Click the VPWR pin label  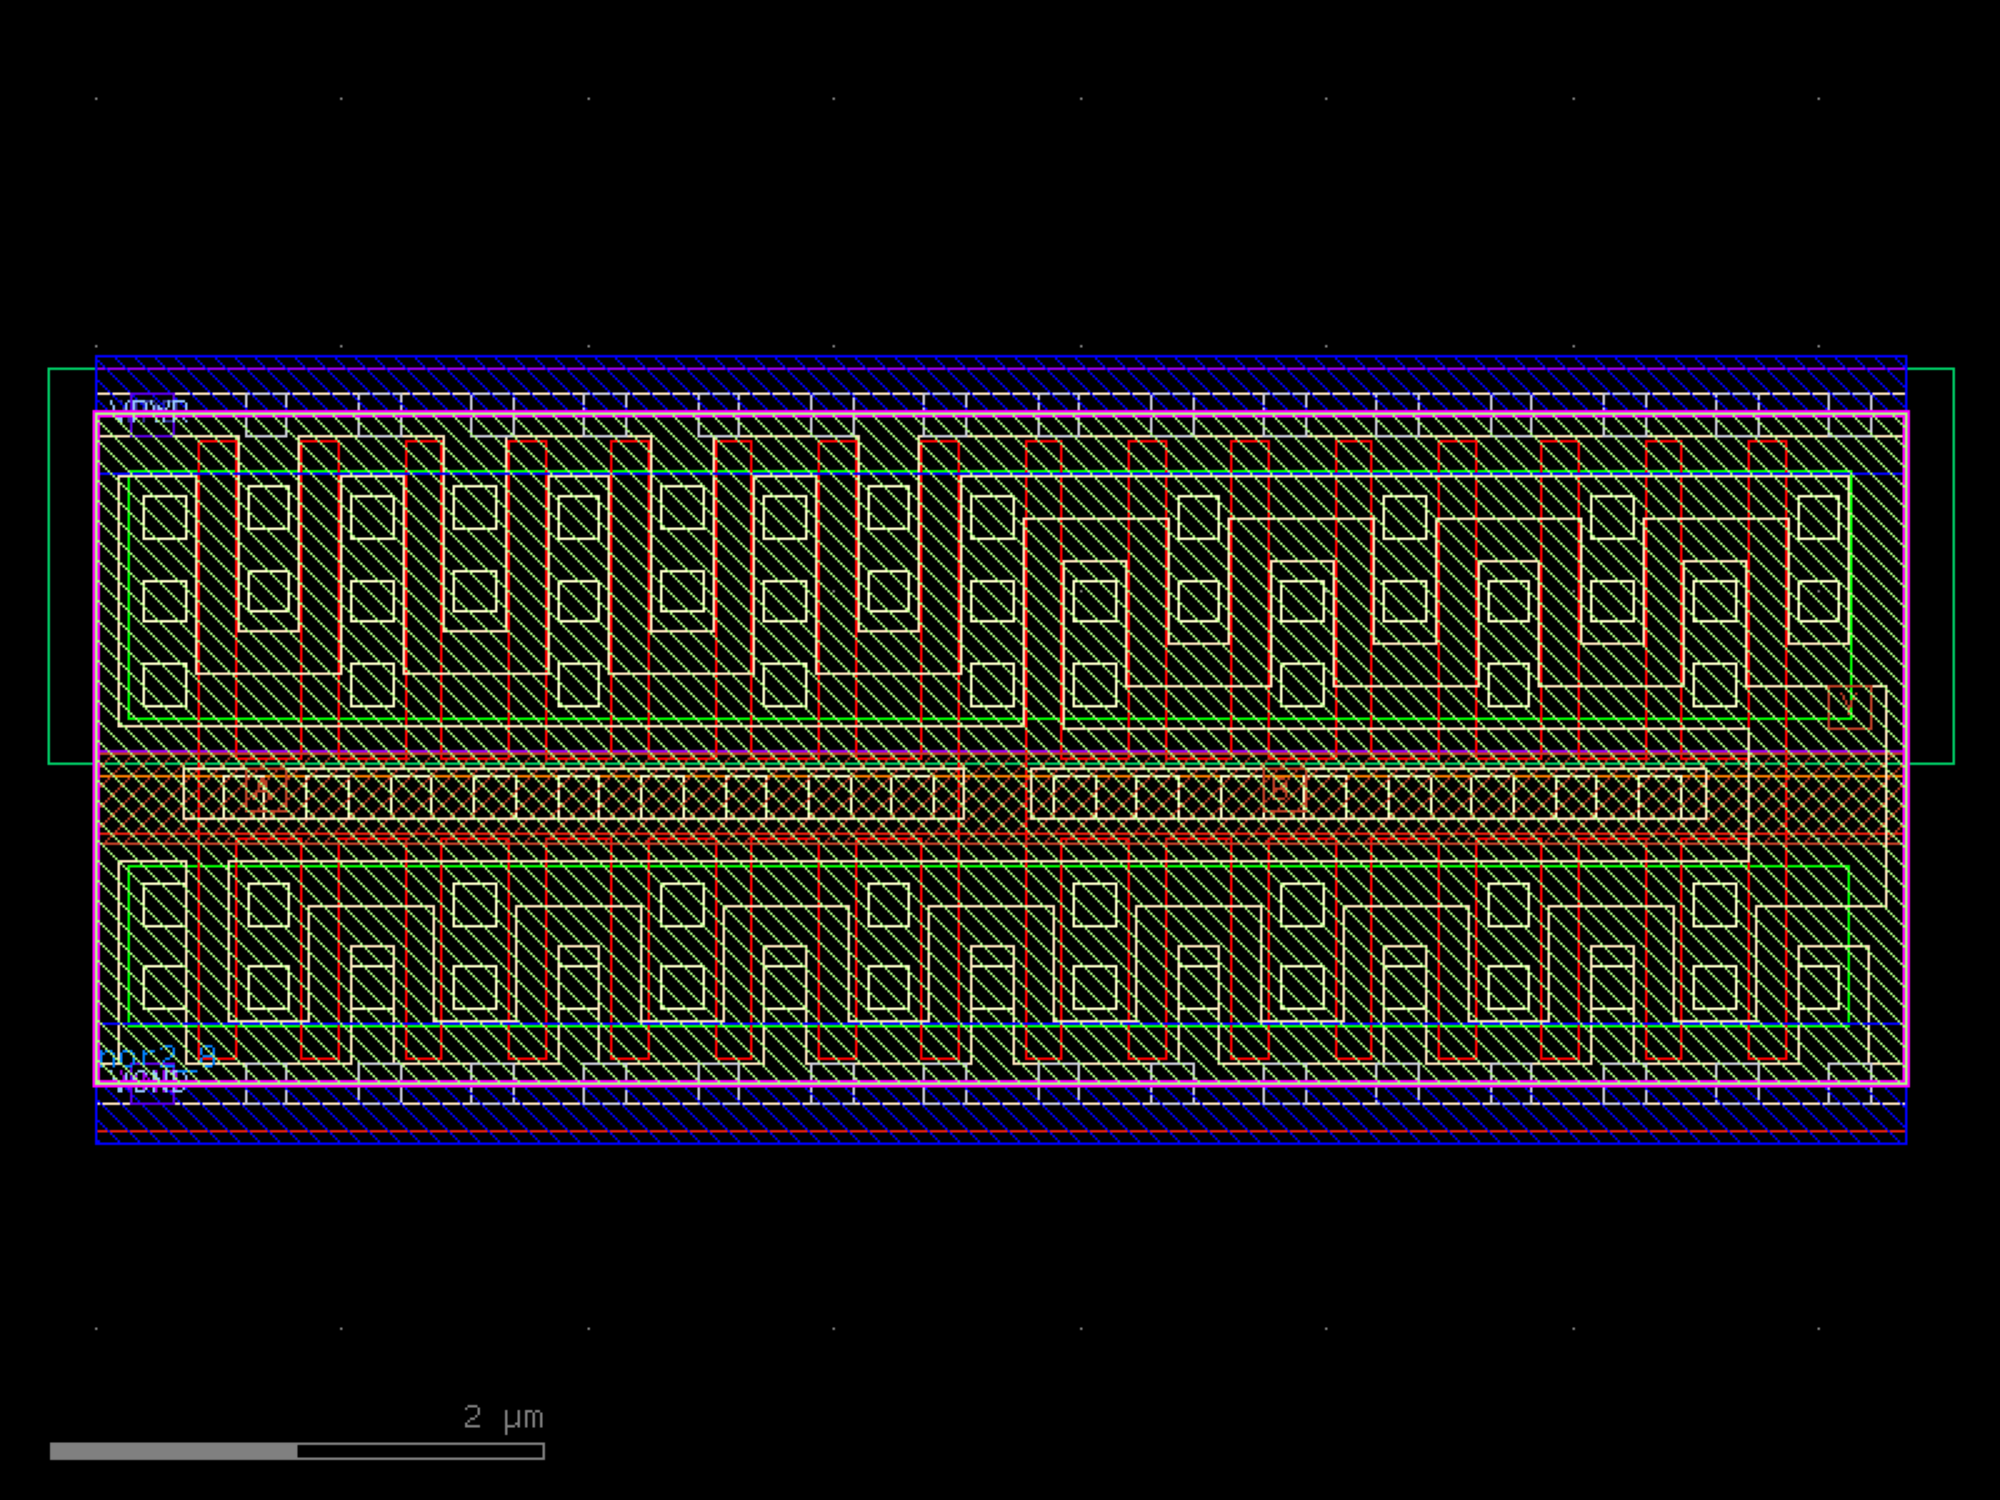coord(149,410)
